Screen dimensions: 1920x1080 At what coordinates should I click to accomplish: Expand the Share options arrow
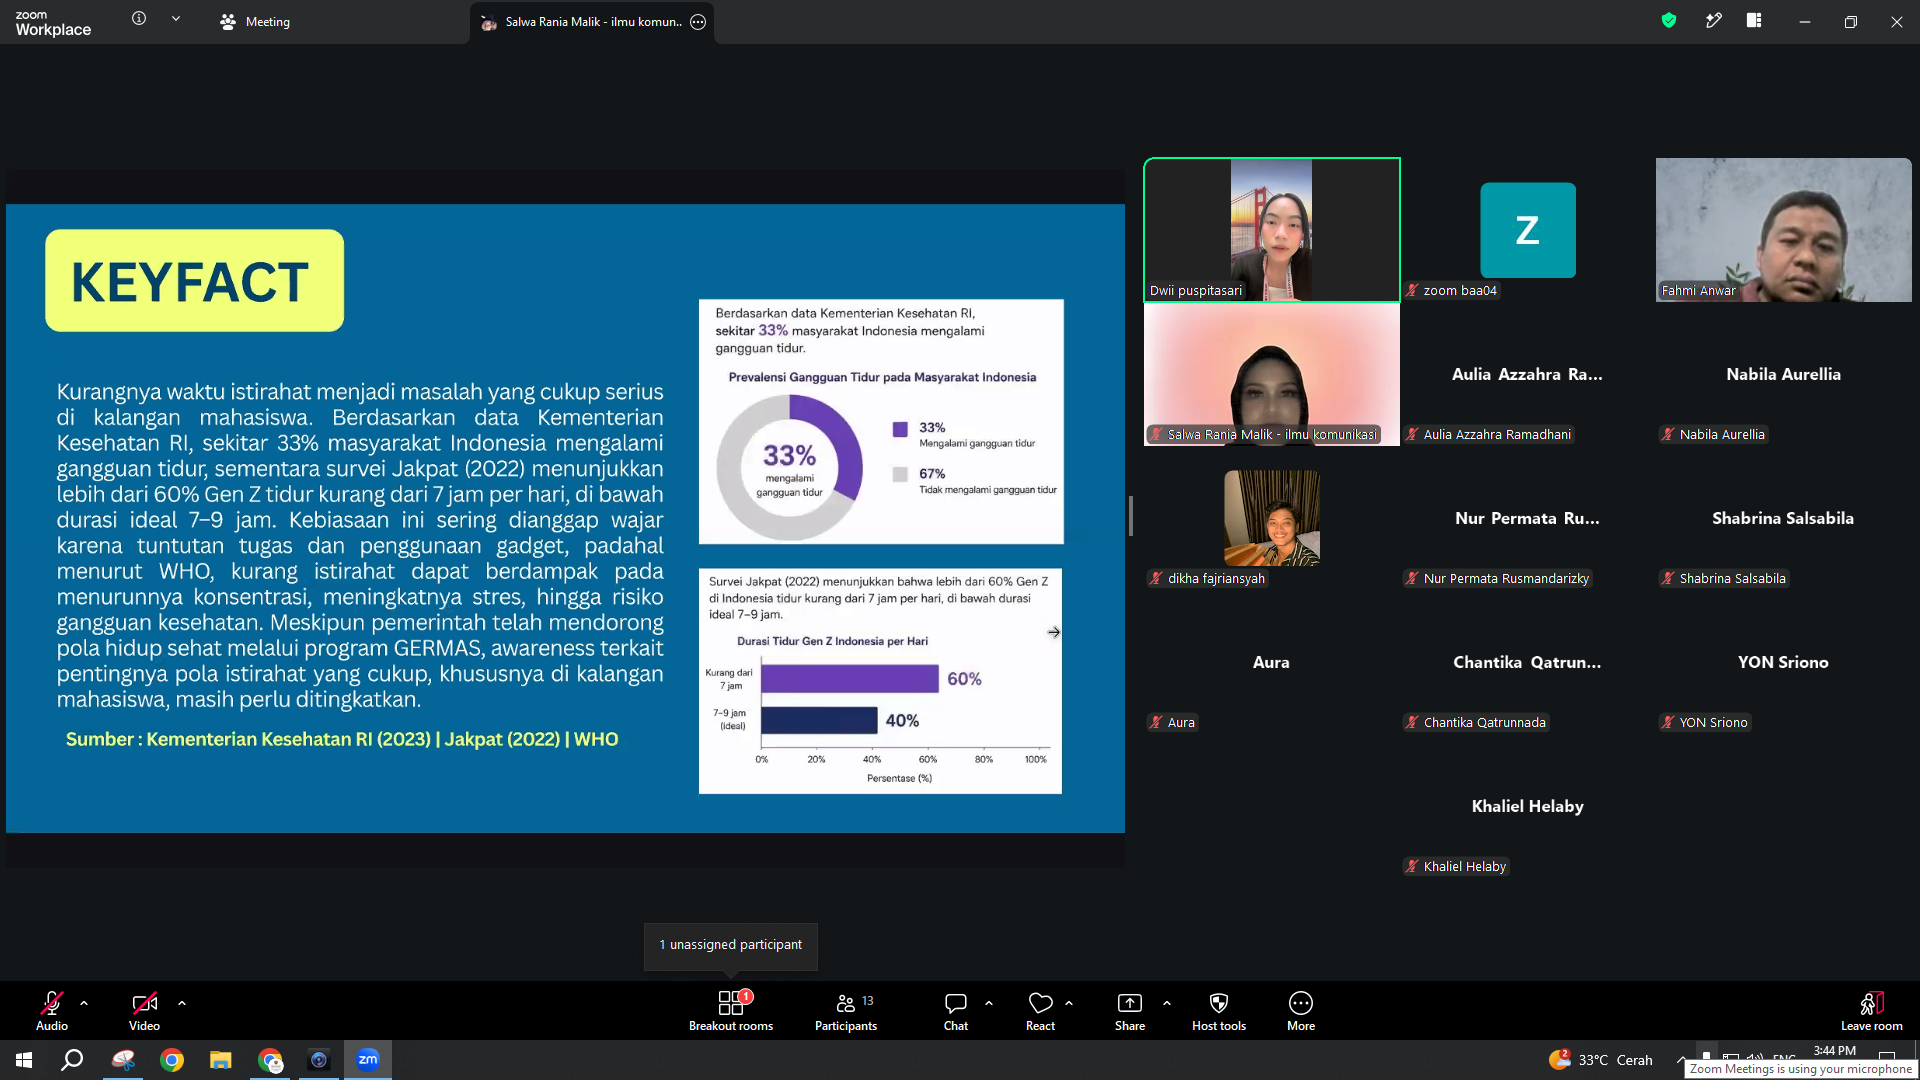(1167, 1002)
